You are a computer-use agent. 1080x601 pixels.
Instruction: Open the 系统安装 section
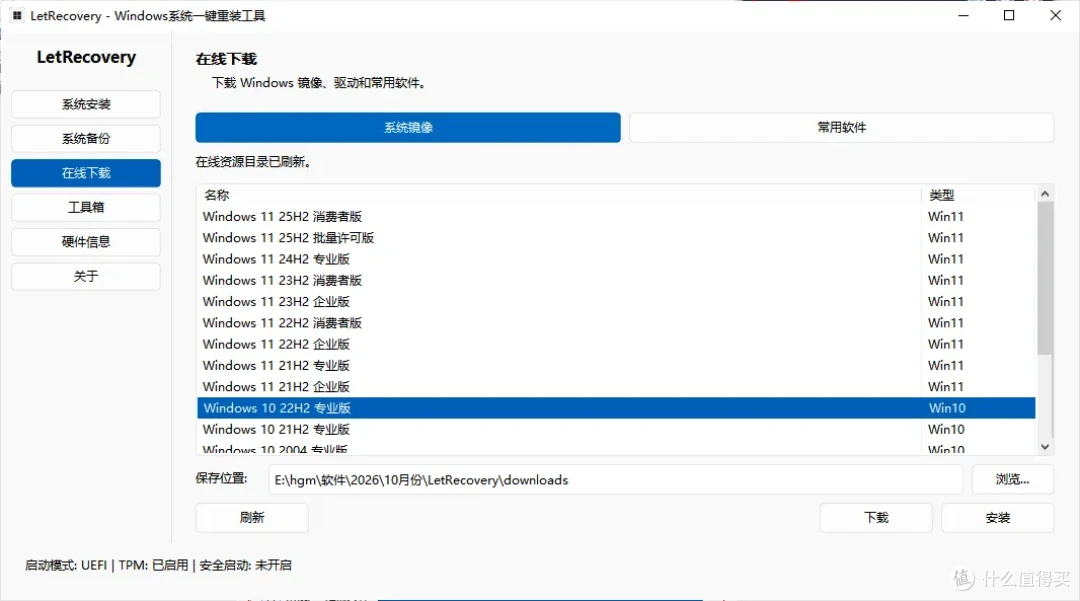tap(86, 104)
